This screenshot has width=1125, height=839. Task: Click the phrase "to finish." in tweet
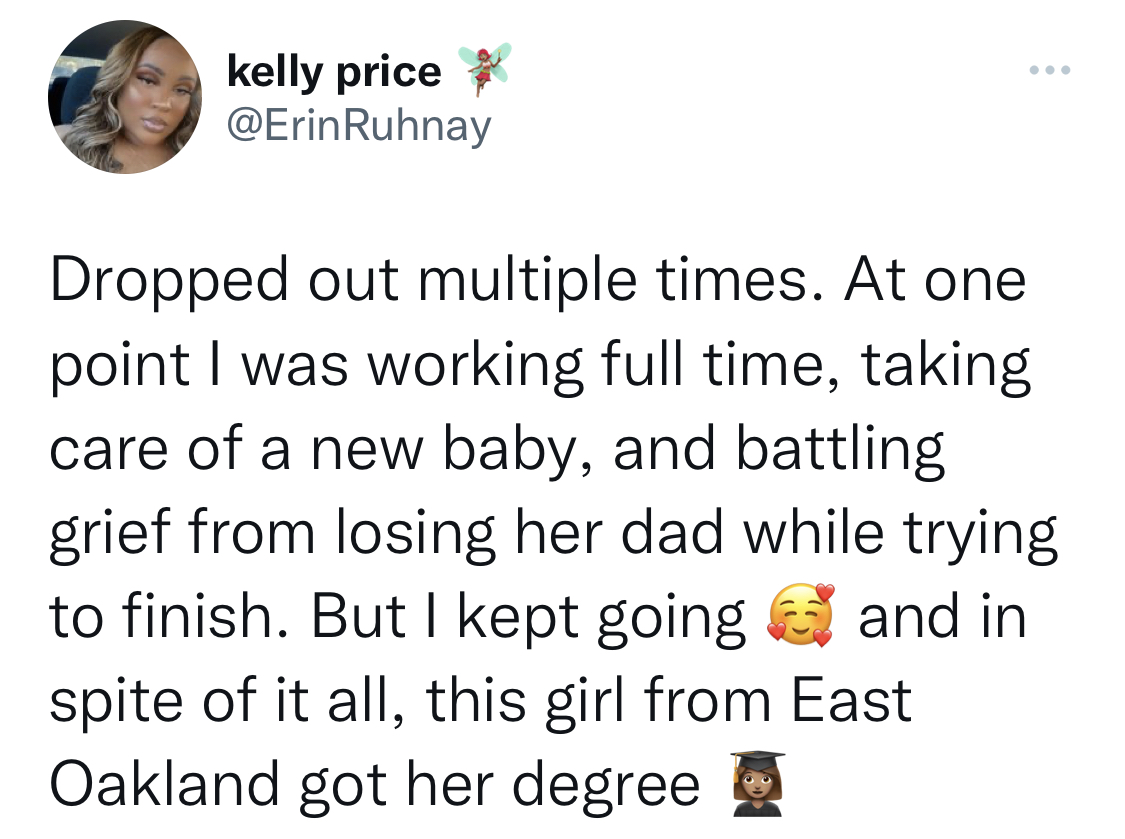pos(170,616)
